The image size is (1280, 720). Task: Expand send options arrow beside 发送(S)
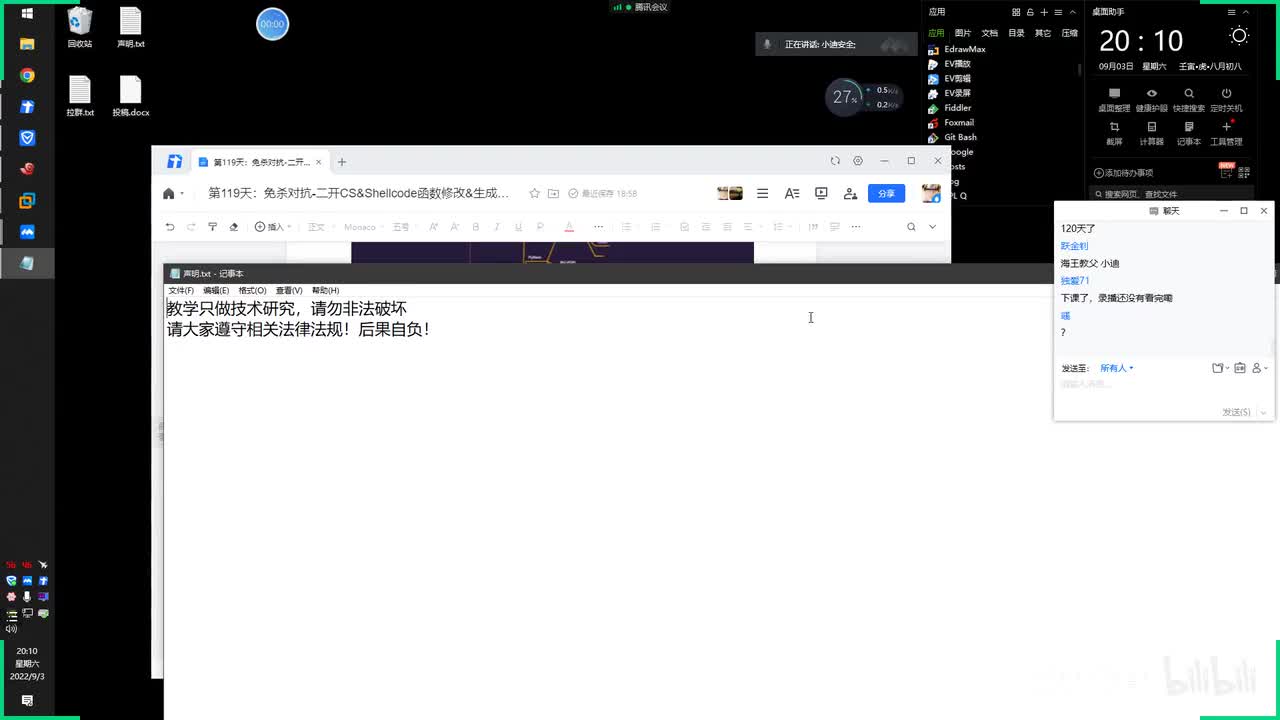point(1263,412)
